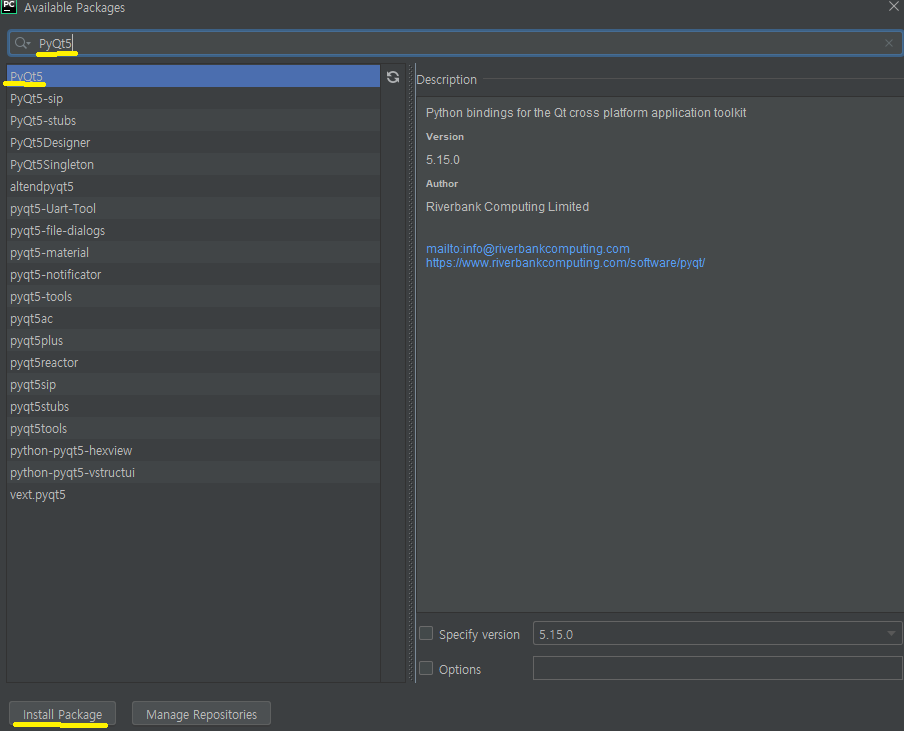Image resolution: width=904 pixels, height=731 pixels.
Task: Select the PyQt5Designer package
Action: pyautogui.click(x=193, y=142)
